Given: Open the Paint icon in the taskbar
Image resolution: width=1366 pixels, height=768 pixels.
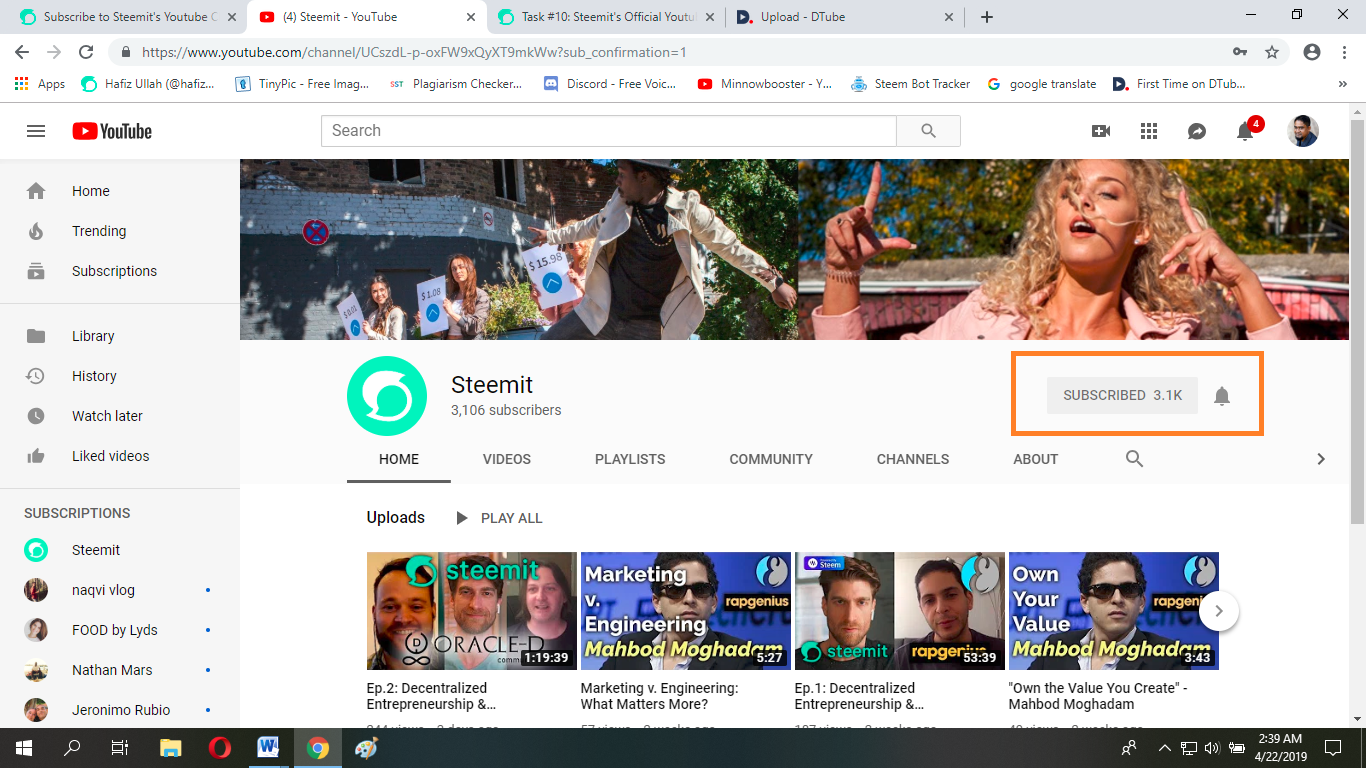Looking at the screenshot, I should pyautogui.click(x=366, y=748).
